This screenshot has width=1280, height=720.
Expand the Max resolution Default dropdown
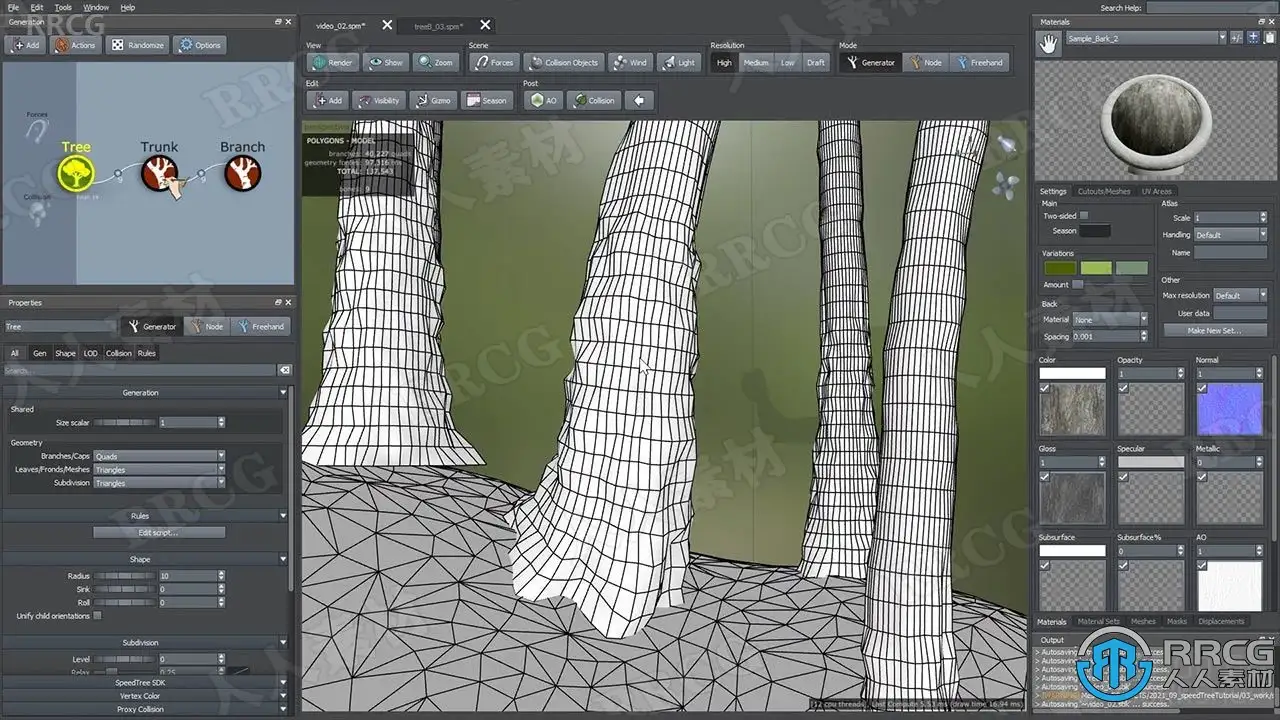tap(1240, 295)
